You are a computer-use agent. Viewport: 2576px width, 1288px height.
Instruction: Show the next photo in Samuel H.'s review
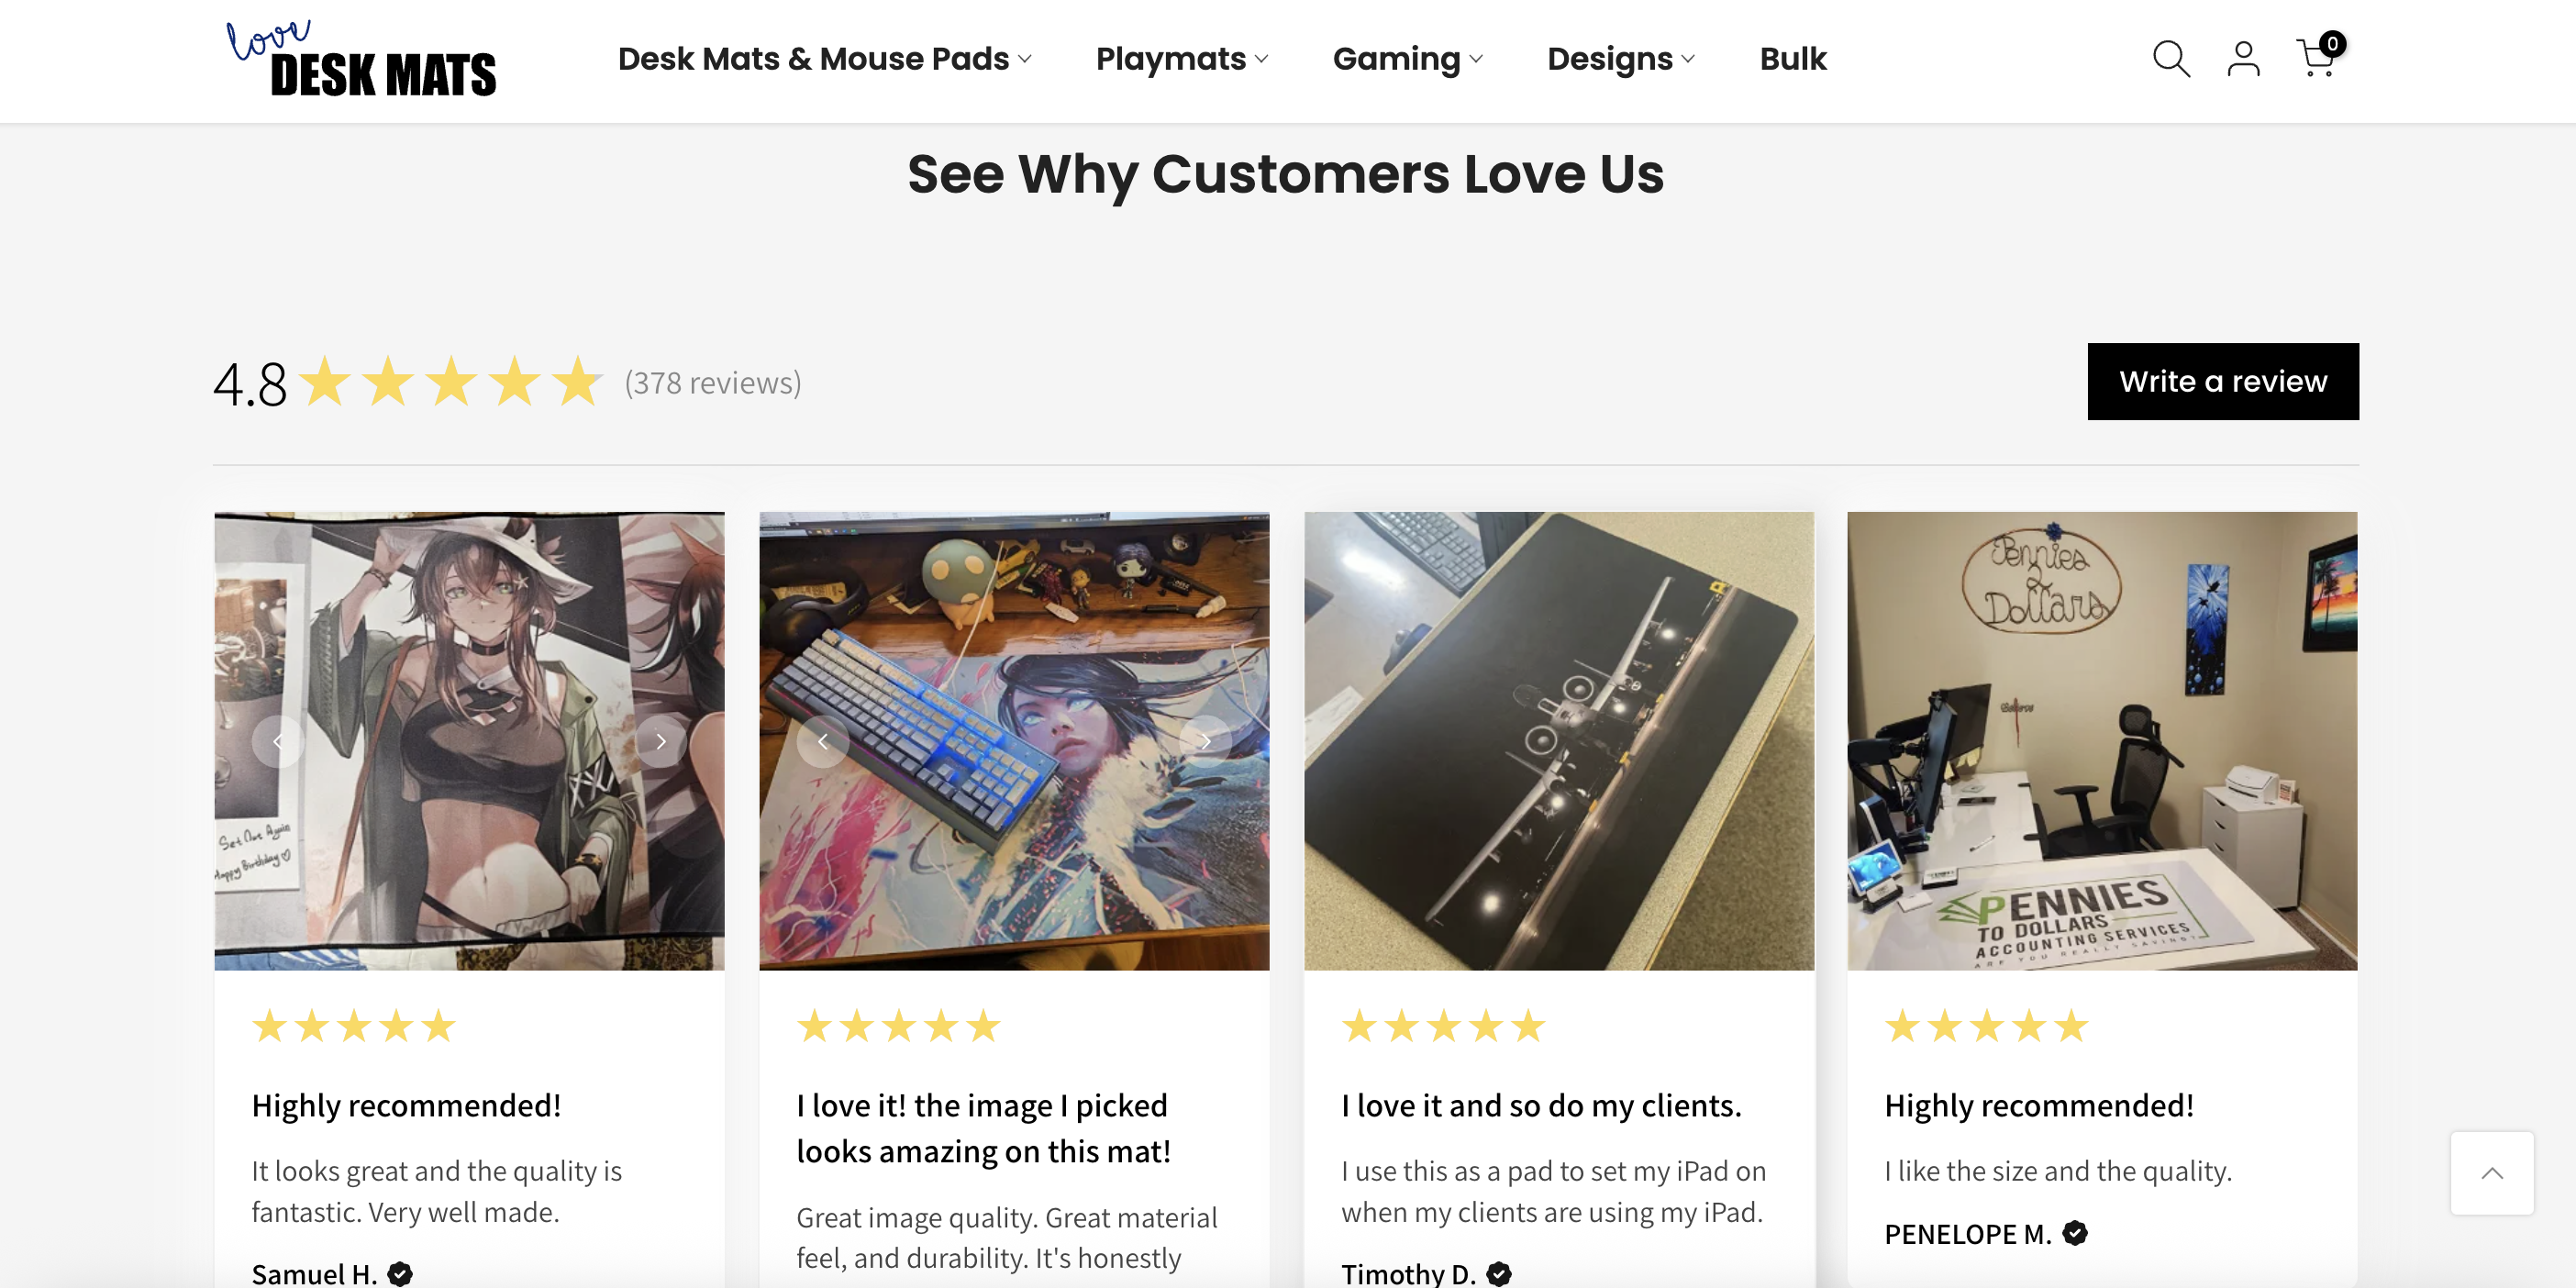click(x=660, y=741)
